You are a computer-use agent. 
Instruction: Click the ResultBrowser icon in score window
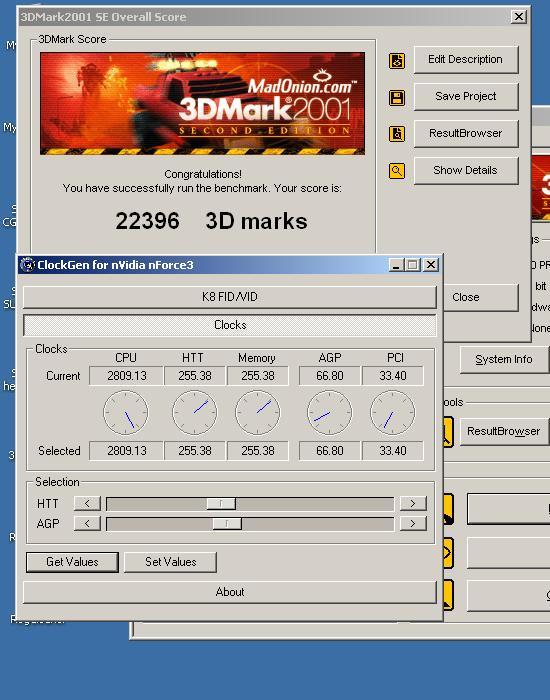coord(397,134)
